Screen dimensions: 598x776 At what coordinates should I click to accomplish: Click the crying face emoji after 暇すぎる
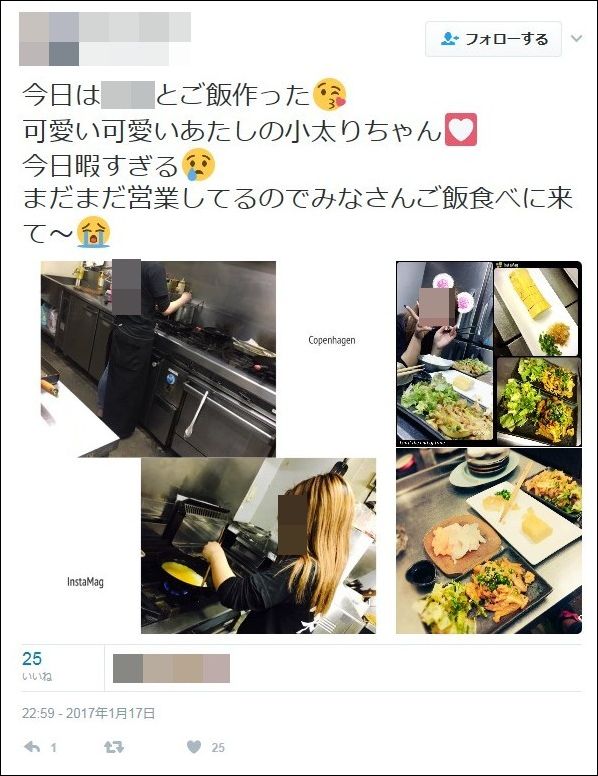coord(199,165)
